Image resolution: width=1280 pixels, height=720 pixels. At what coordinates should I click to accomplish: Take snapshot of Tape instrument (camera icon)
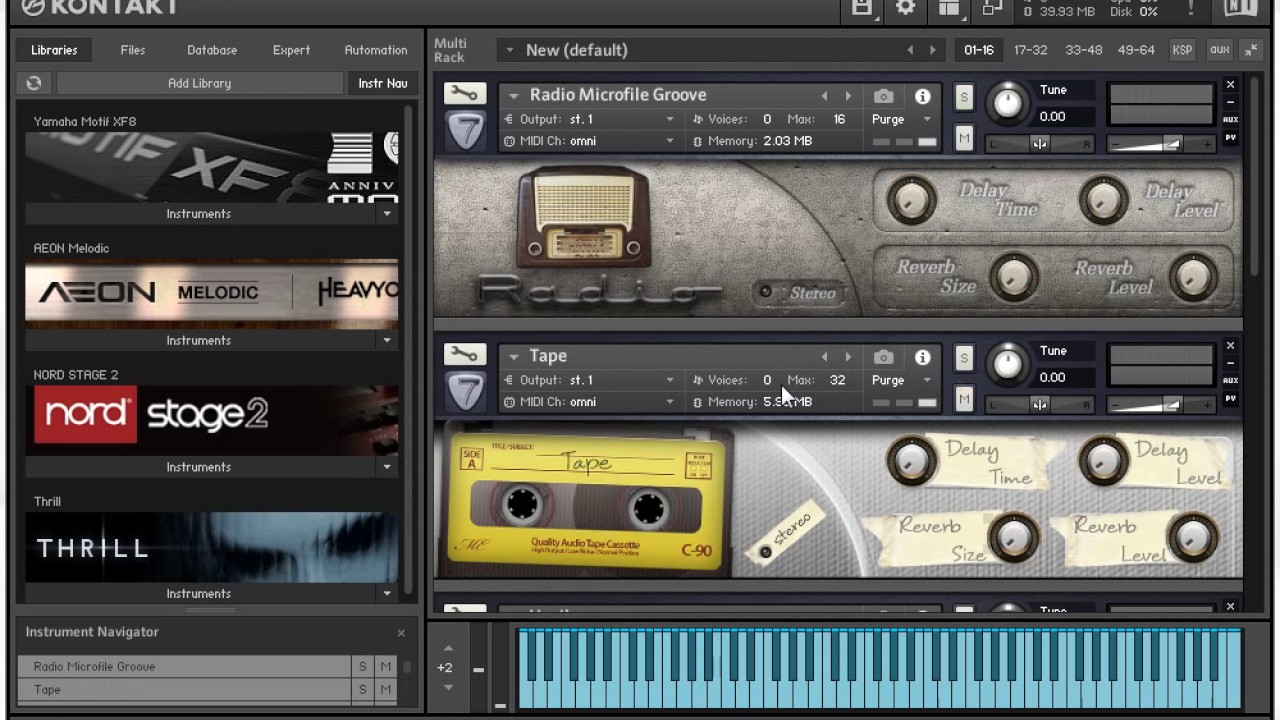[883, 357]
